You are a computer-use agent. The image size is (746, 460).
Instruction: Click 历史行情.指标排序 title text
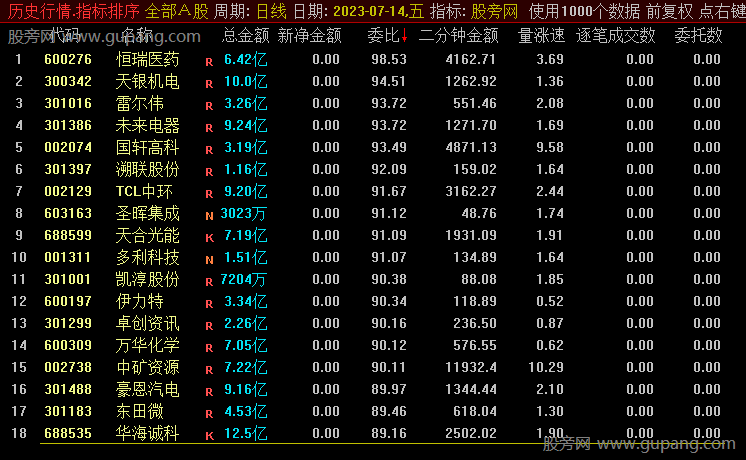pyautogui.click(x=74, y=11)
